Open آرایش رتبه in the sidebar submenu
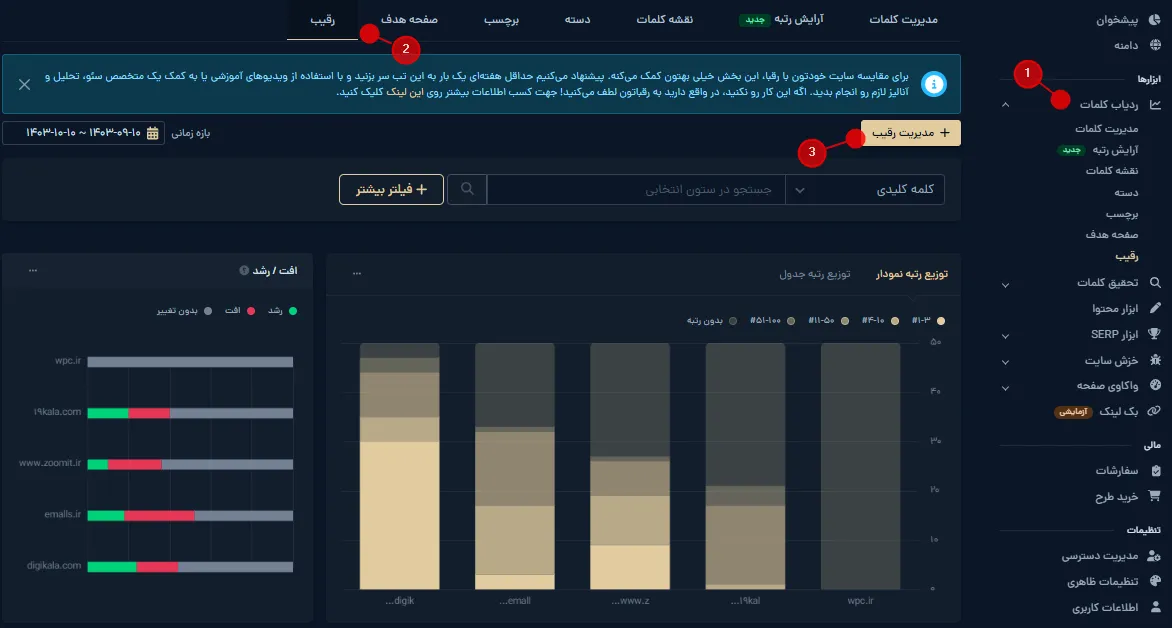This screenshot has width=1172, height=628. tap(1115, 150)
